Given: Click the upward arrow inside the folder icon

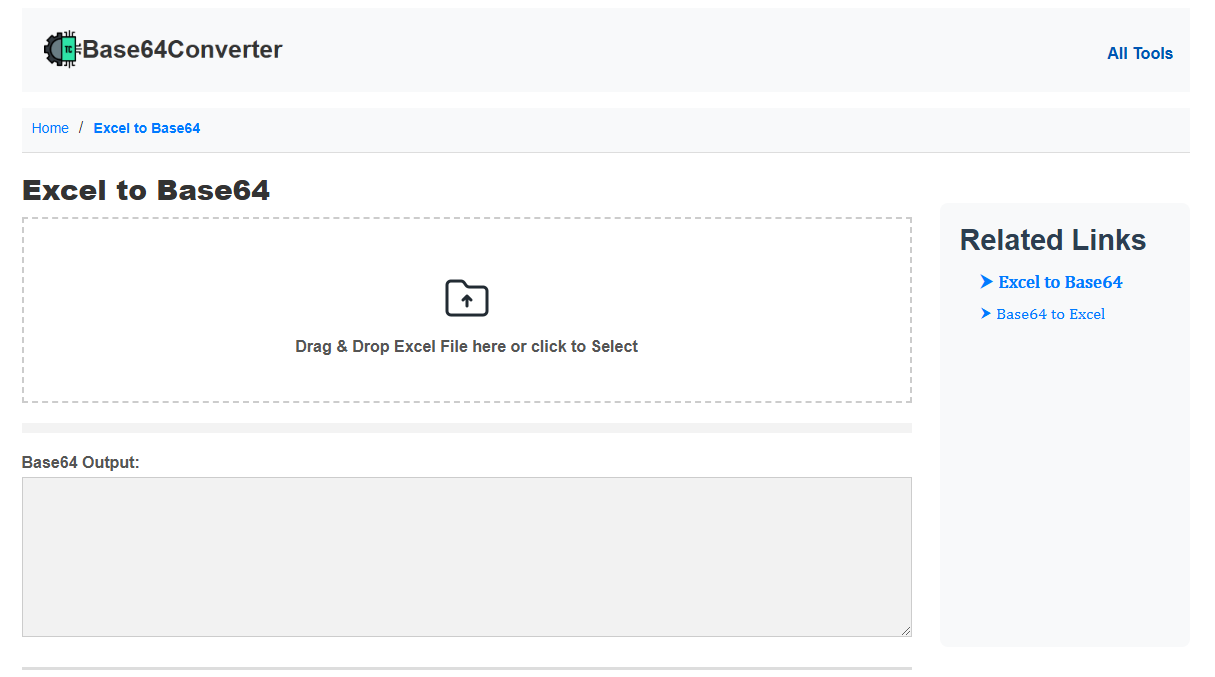Looking at the screenshot, I should pyautogui.click(x=466, y=301).
